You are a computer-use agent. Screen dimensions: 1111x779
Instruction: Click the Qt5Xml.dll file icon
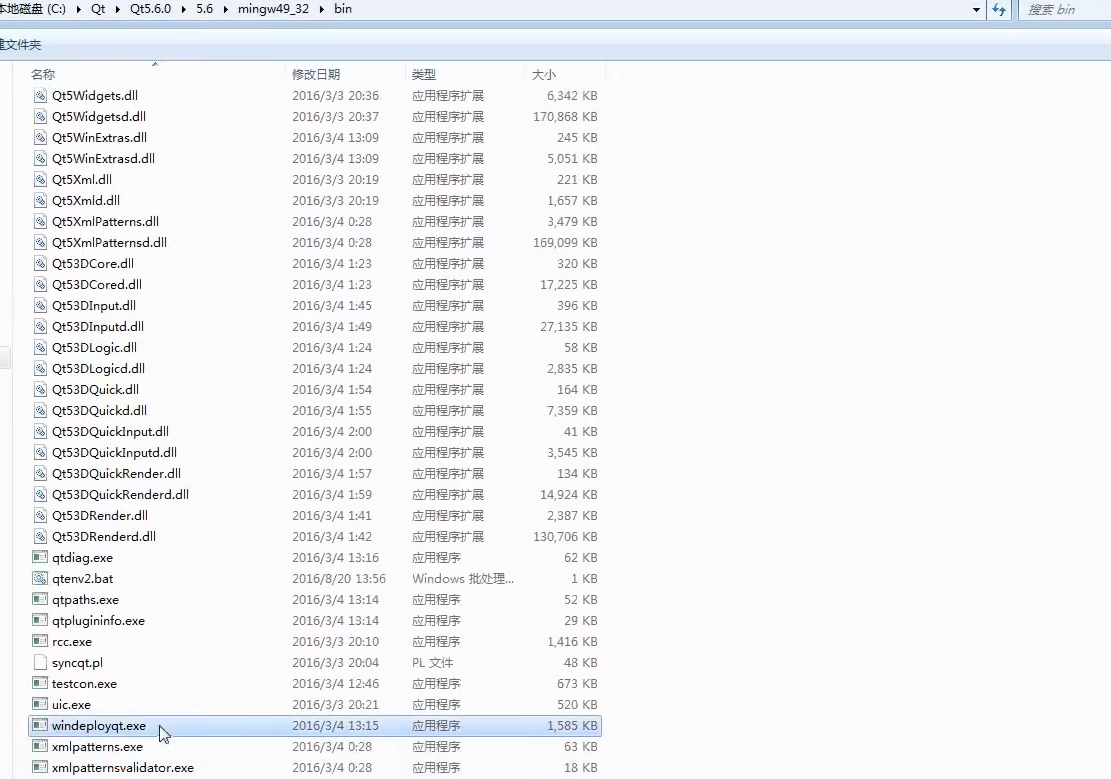40,179
